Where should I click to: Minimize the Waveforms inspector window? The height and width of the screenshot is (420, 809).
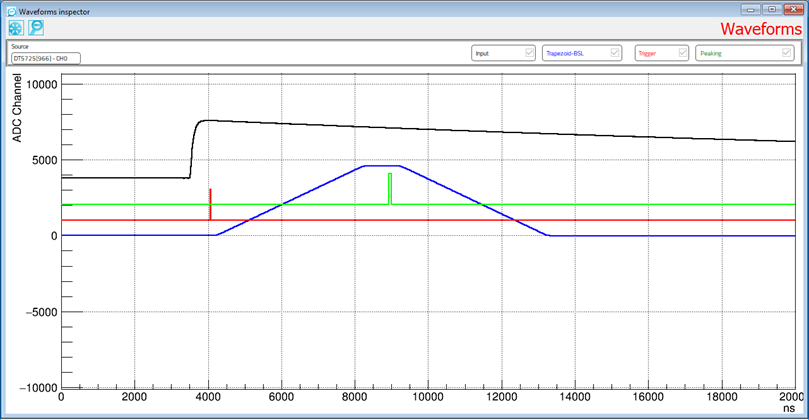pos(750,9)
